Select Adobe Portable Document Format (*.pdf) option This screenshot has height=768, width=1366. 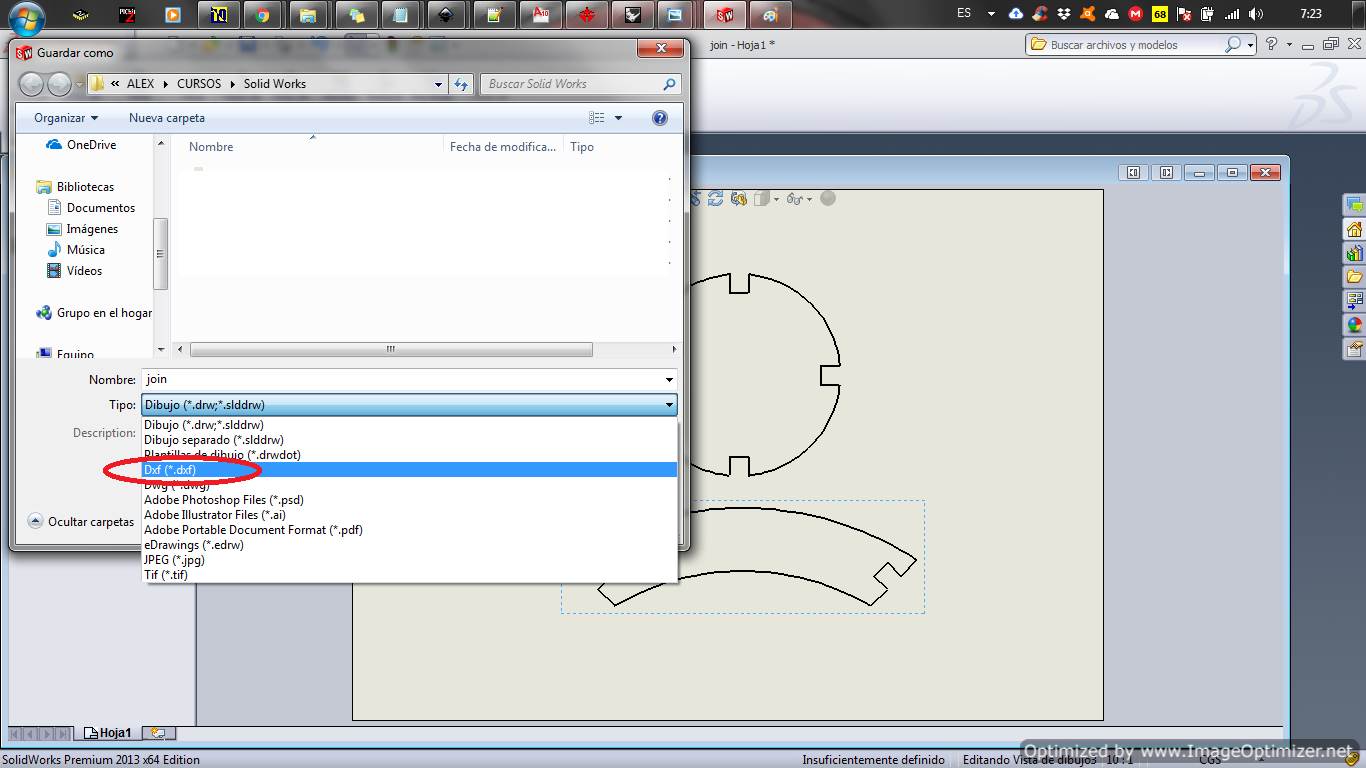409,530
